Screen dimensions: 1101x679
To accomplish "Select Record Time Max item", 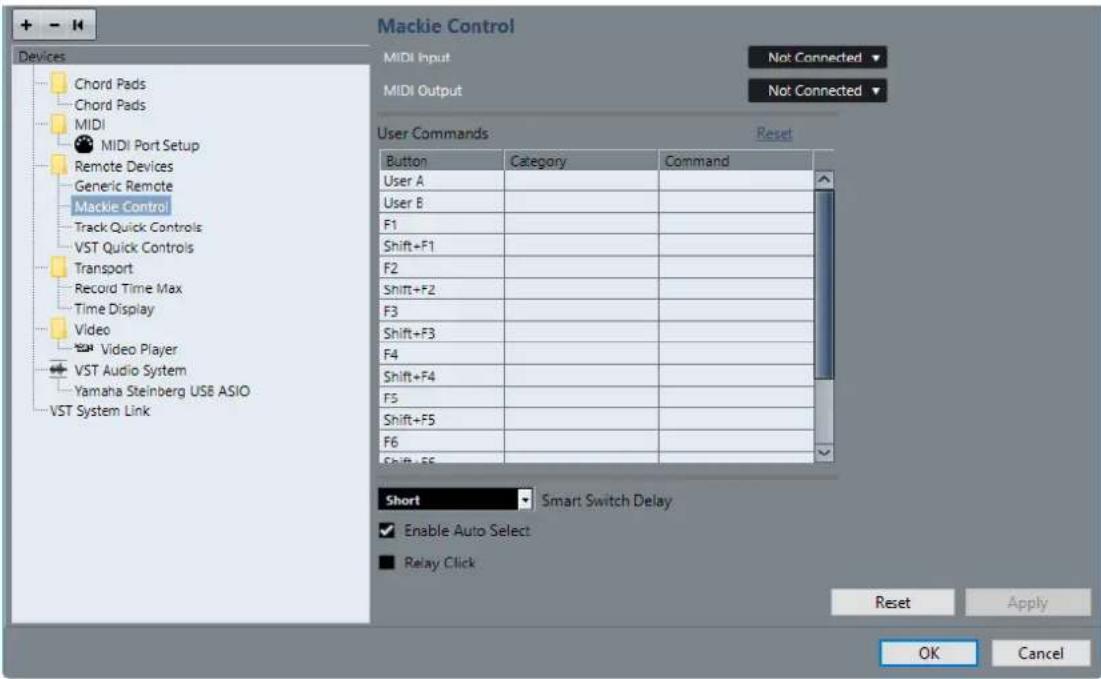I will (128, 288).
